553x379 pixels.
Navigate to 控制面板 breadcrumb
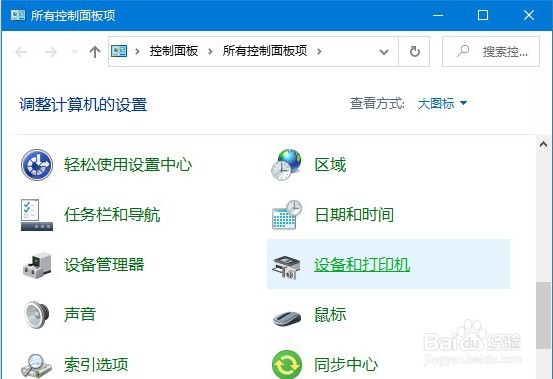[174, 51]
